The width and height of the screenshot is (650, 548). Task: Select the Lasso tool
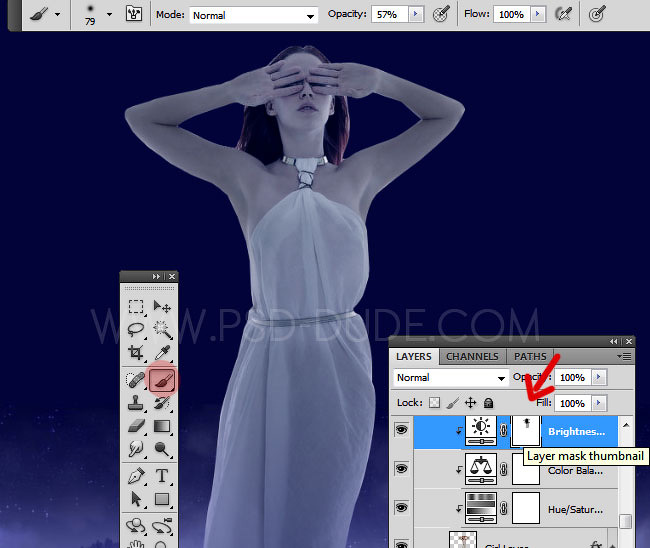[x=136, y=330]
